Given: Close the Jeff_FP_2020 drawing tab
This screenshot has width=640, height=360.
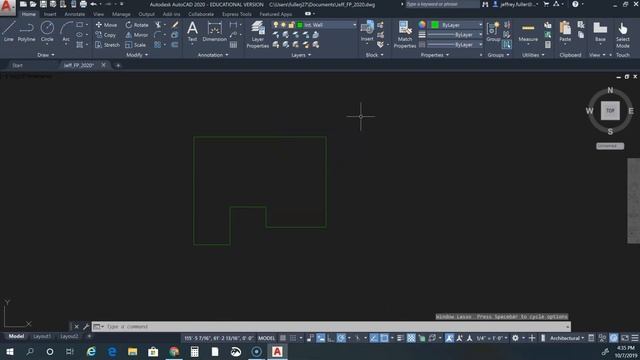Looking at the screenshot, I should (103, 65).
